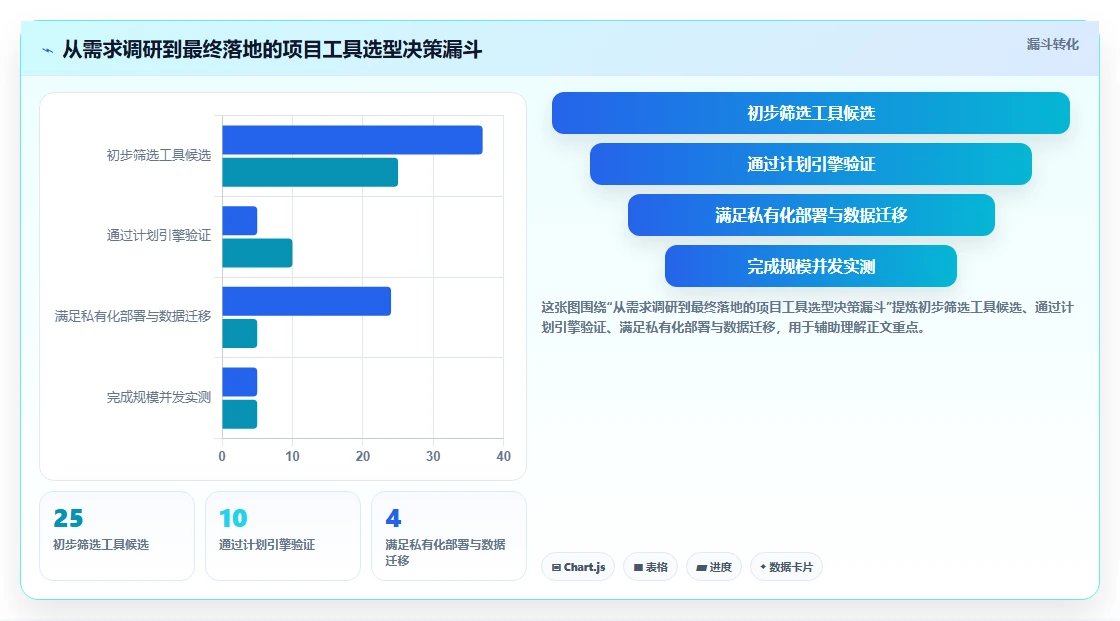Click the chart axis label 满足私有化部署与数据迁移
Screen dimensions: 1120x621
pyautogui.click(x=133, y=316)
